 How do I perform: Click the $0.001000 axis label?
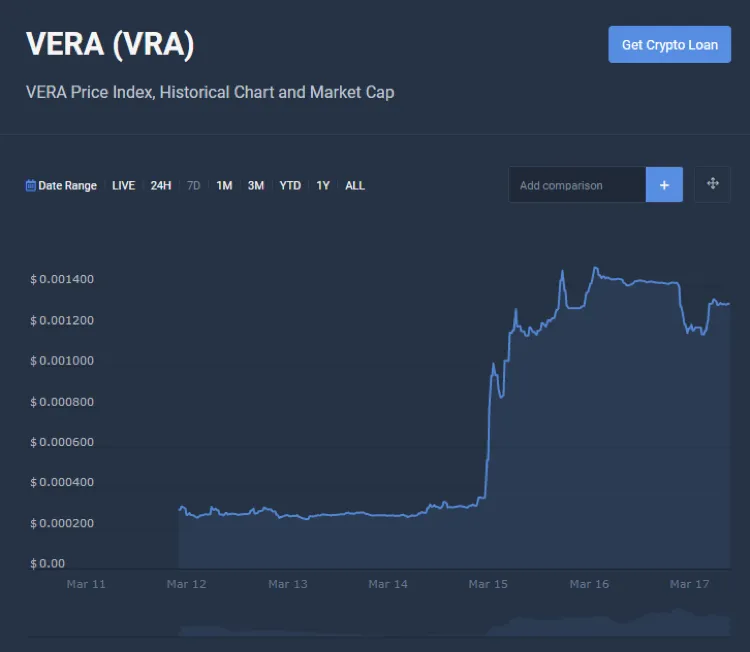pos(62,361)
